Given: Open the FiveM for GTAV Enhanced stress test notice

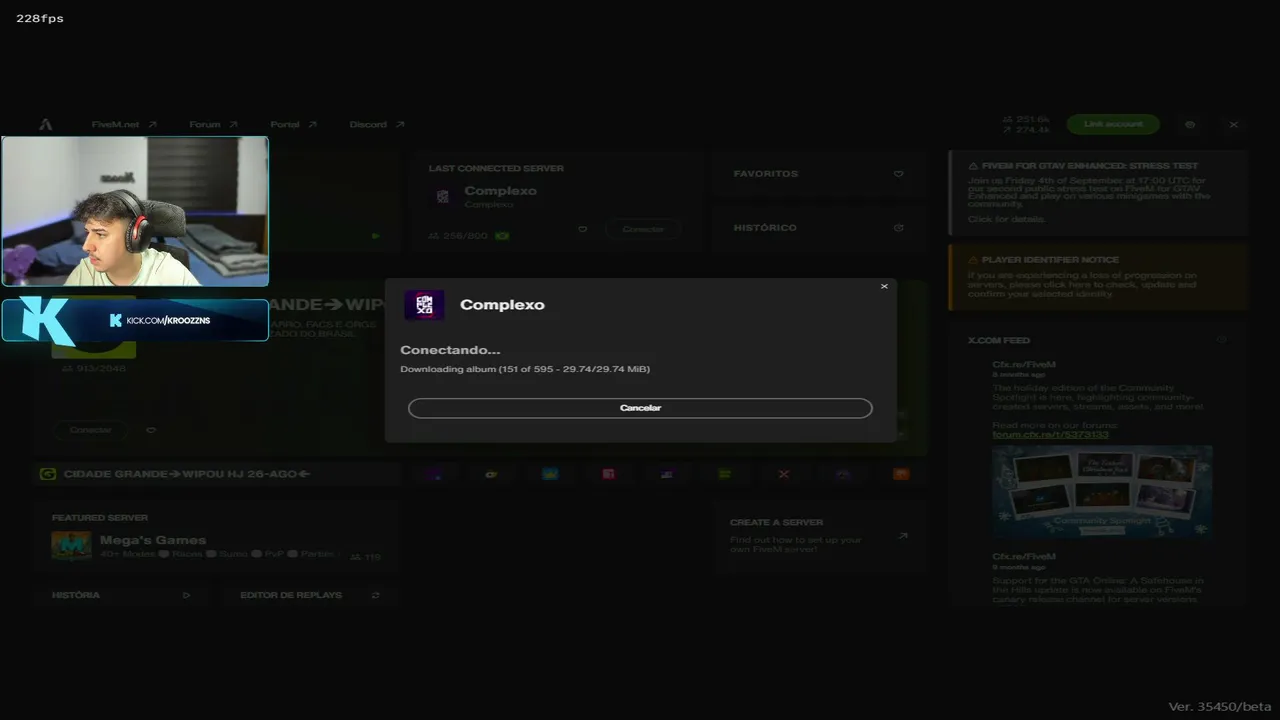Looking at the screenshot, I should (x=1098, y=192).
